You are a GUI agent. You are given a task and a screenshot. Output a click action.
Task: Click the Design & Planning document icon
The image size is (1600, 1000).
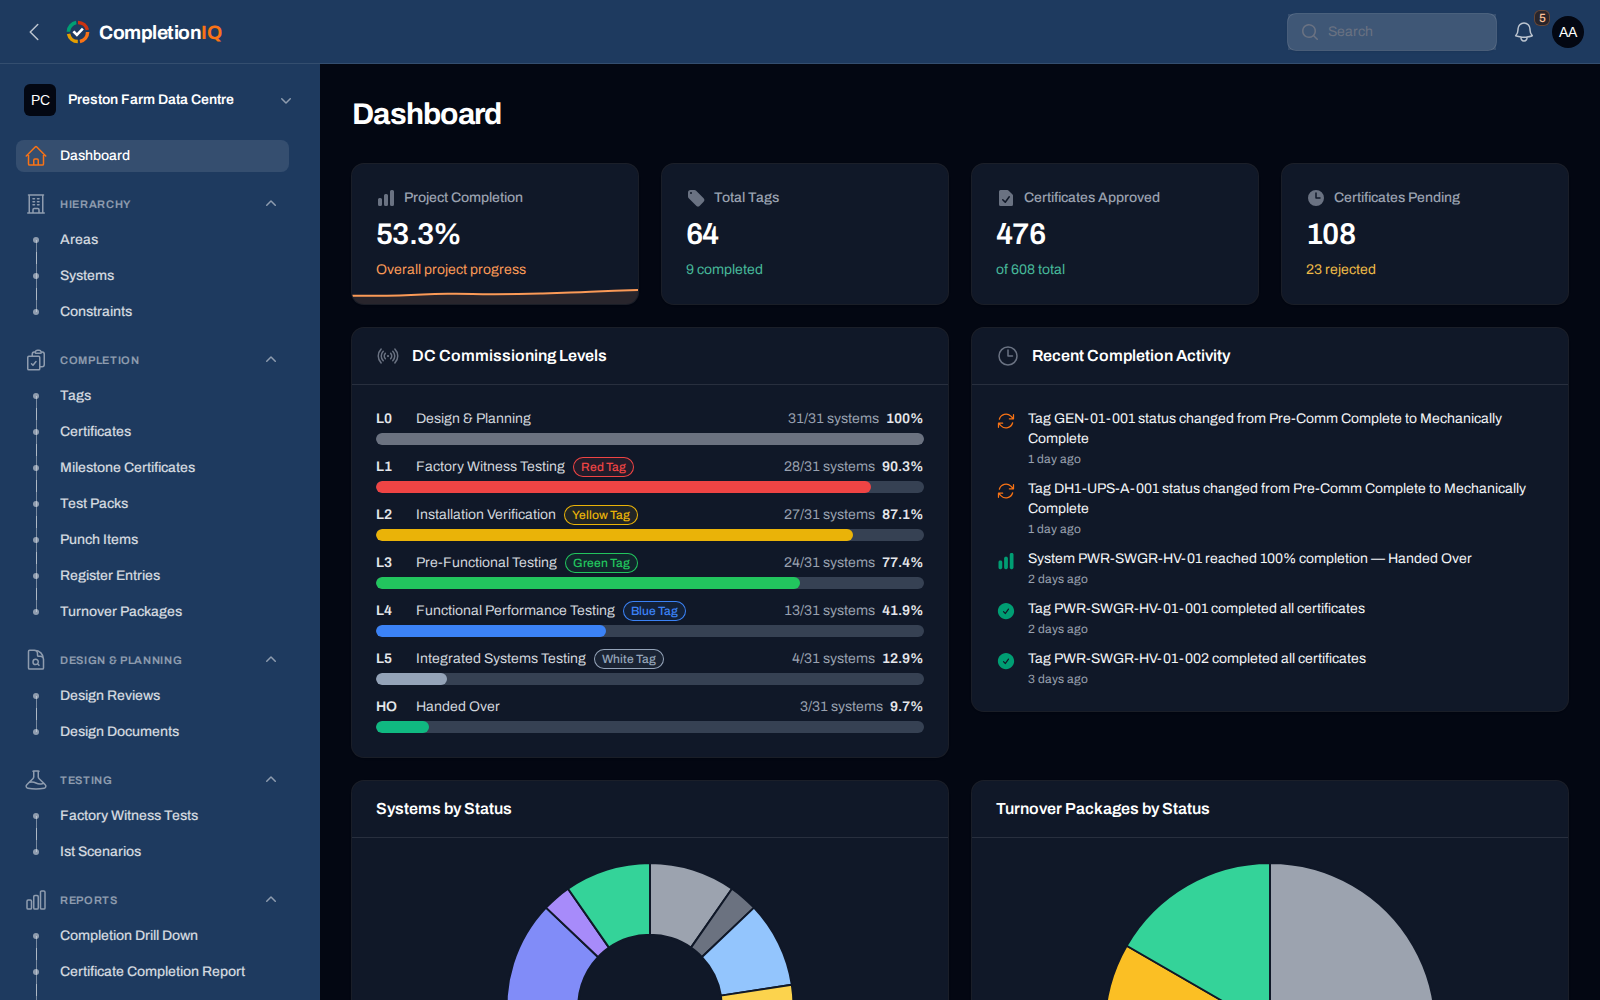tap(36, 660)
